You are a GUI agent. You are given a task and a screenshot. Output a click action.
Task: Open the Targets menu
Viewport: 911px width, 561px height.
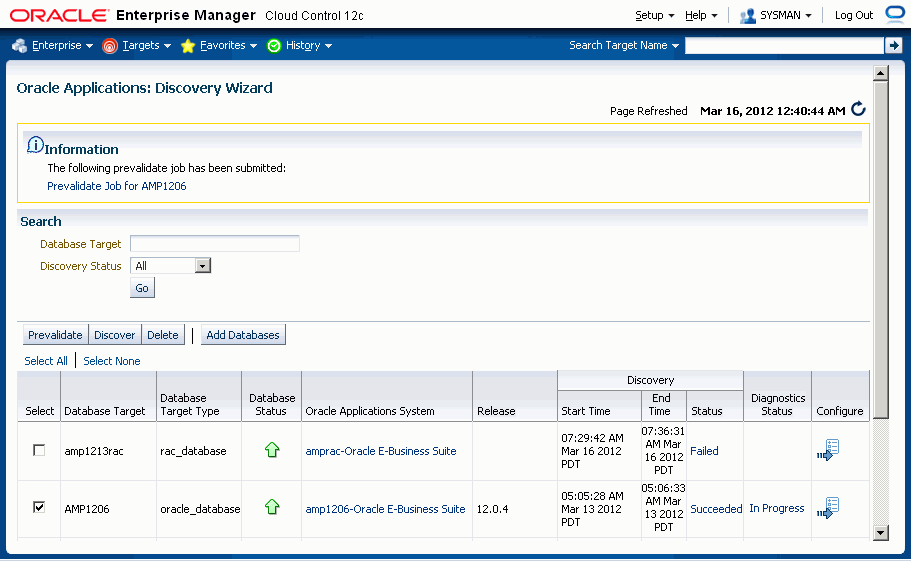pos(146,45)
